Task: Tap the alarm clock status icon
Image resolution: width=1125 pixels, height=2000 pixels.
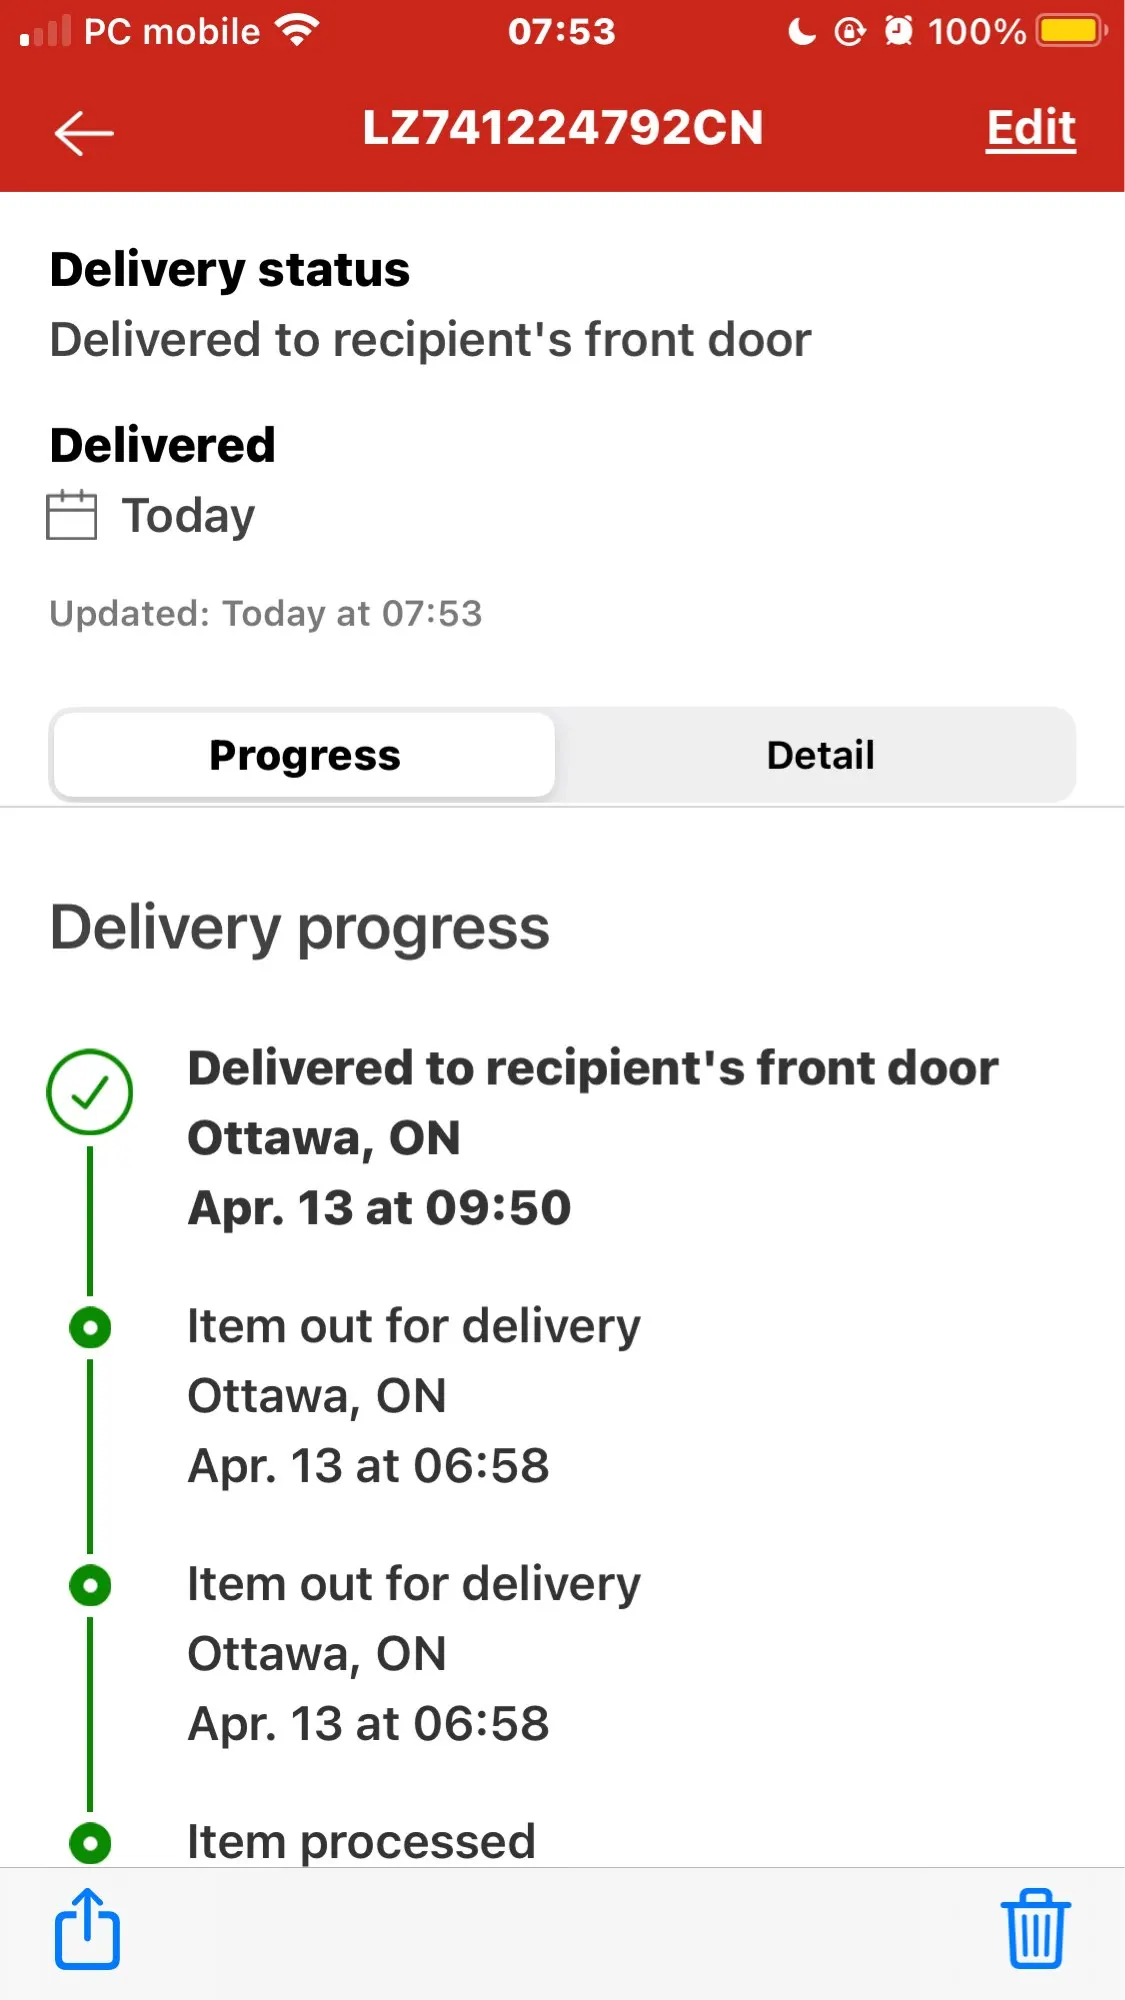Action: click(898, 31)
